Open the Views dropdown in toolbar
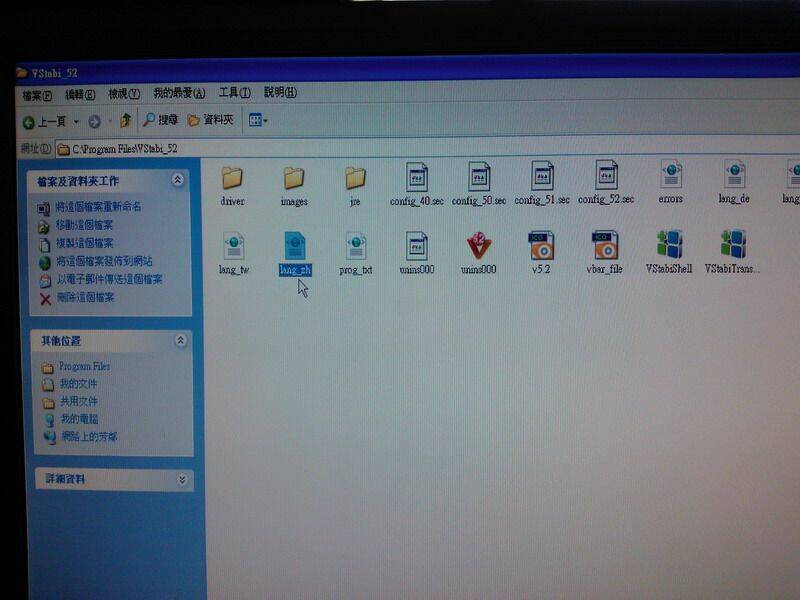This screenshot has width=800, height=600. click(258, 120)
